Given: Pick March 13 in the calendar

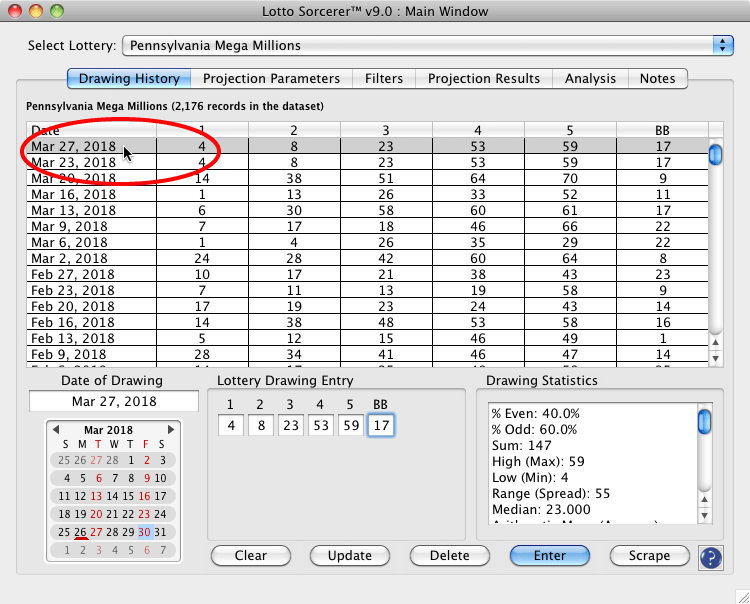Looking at the screenshot, I should tap(96, 496).
